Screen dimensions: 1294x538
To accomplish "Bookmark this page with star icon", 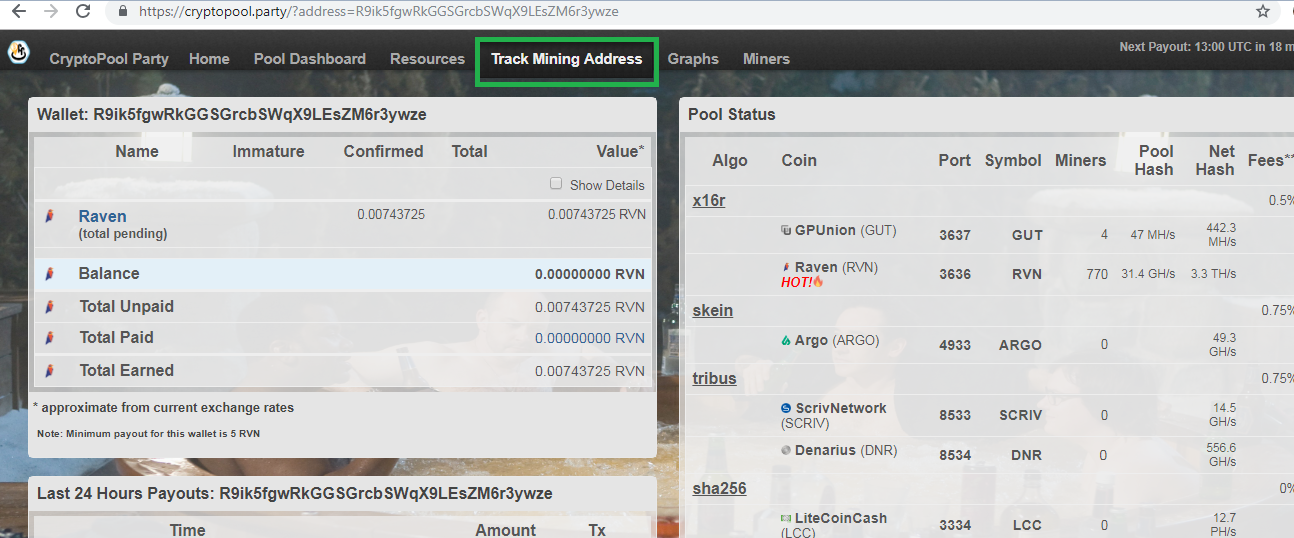I will click(x=1263, y=12).
